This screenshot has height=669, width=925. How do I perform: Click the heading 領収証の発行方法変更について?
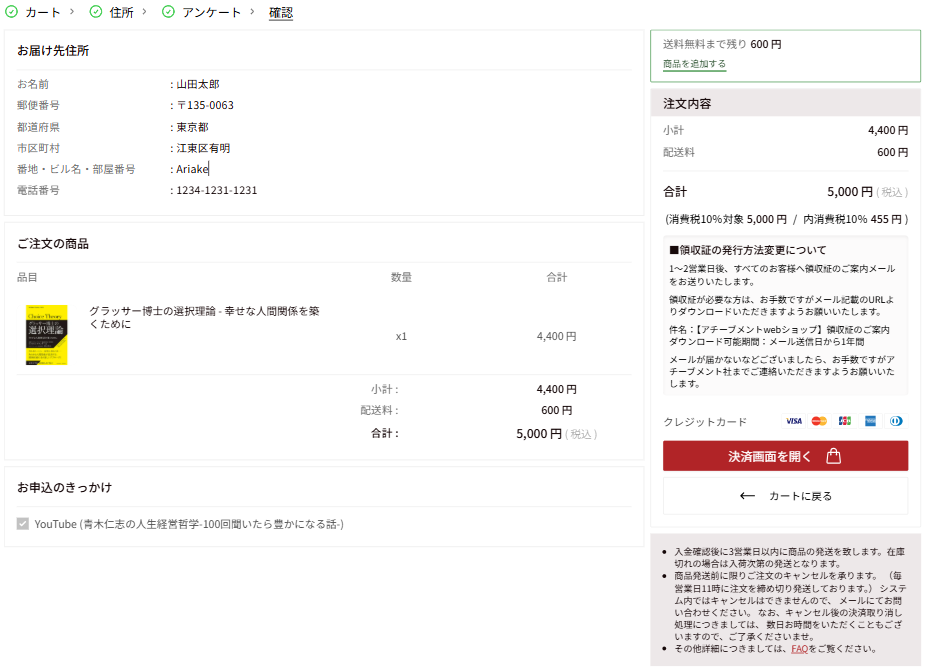point(747,250)
